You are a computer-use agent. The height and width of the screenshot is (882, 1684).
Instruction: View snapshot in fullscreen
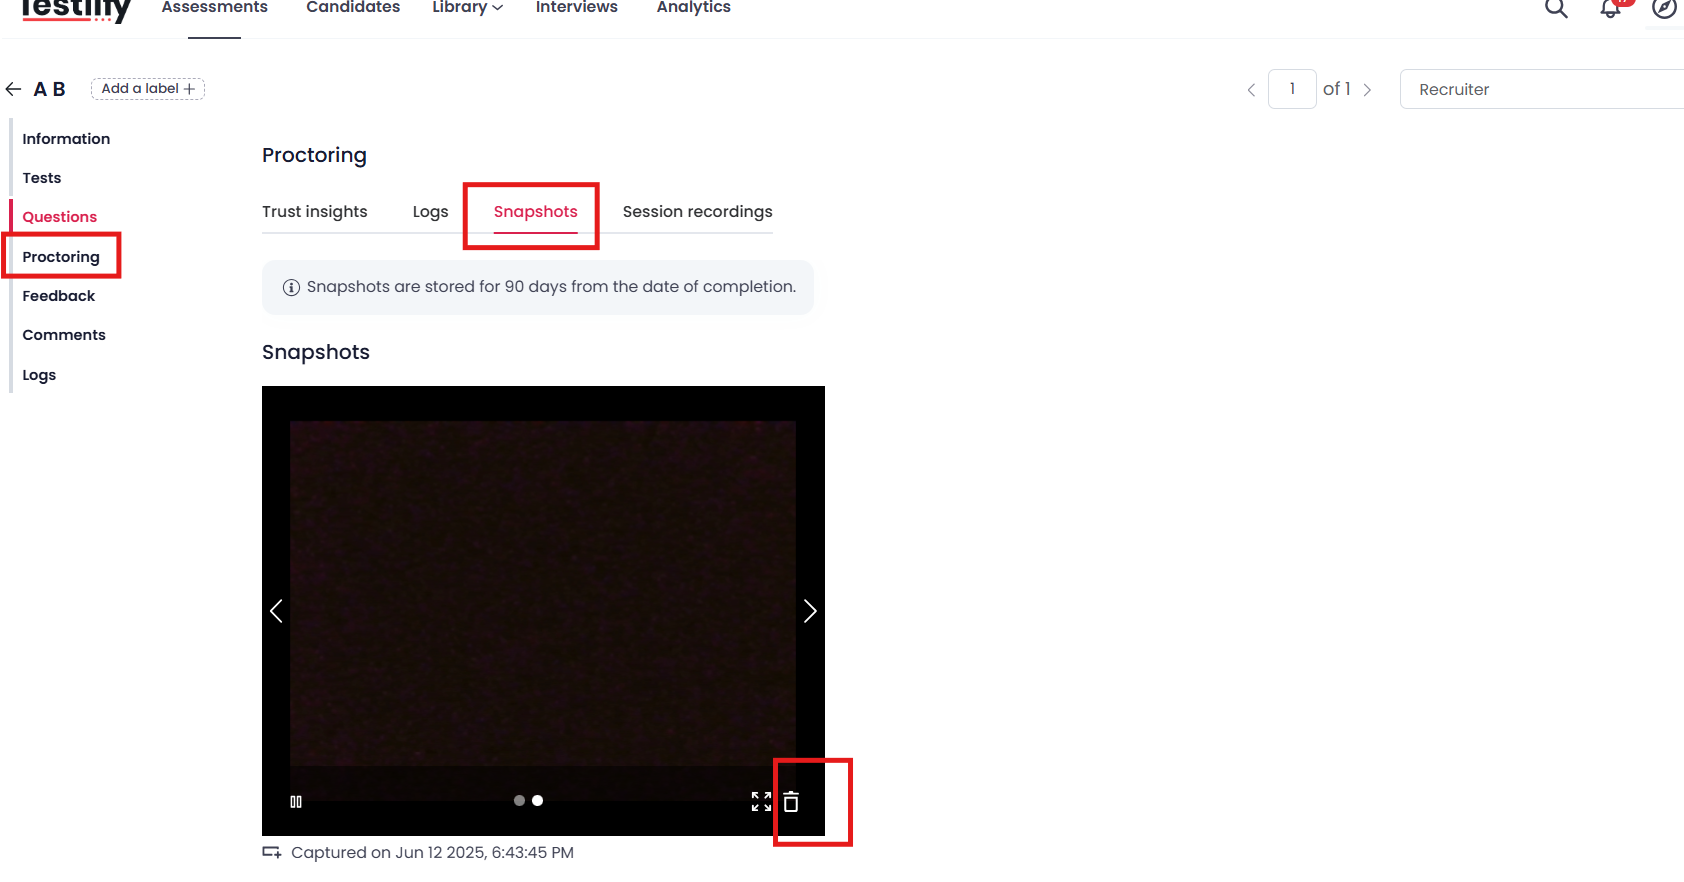(x=762, y=802)
